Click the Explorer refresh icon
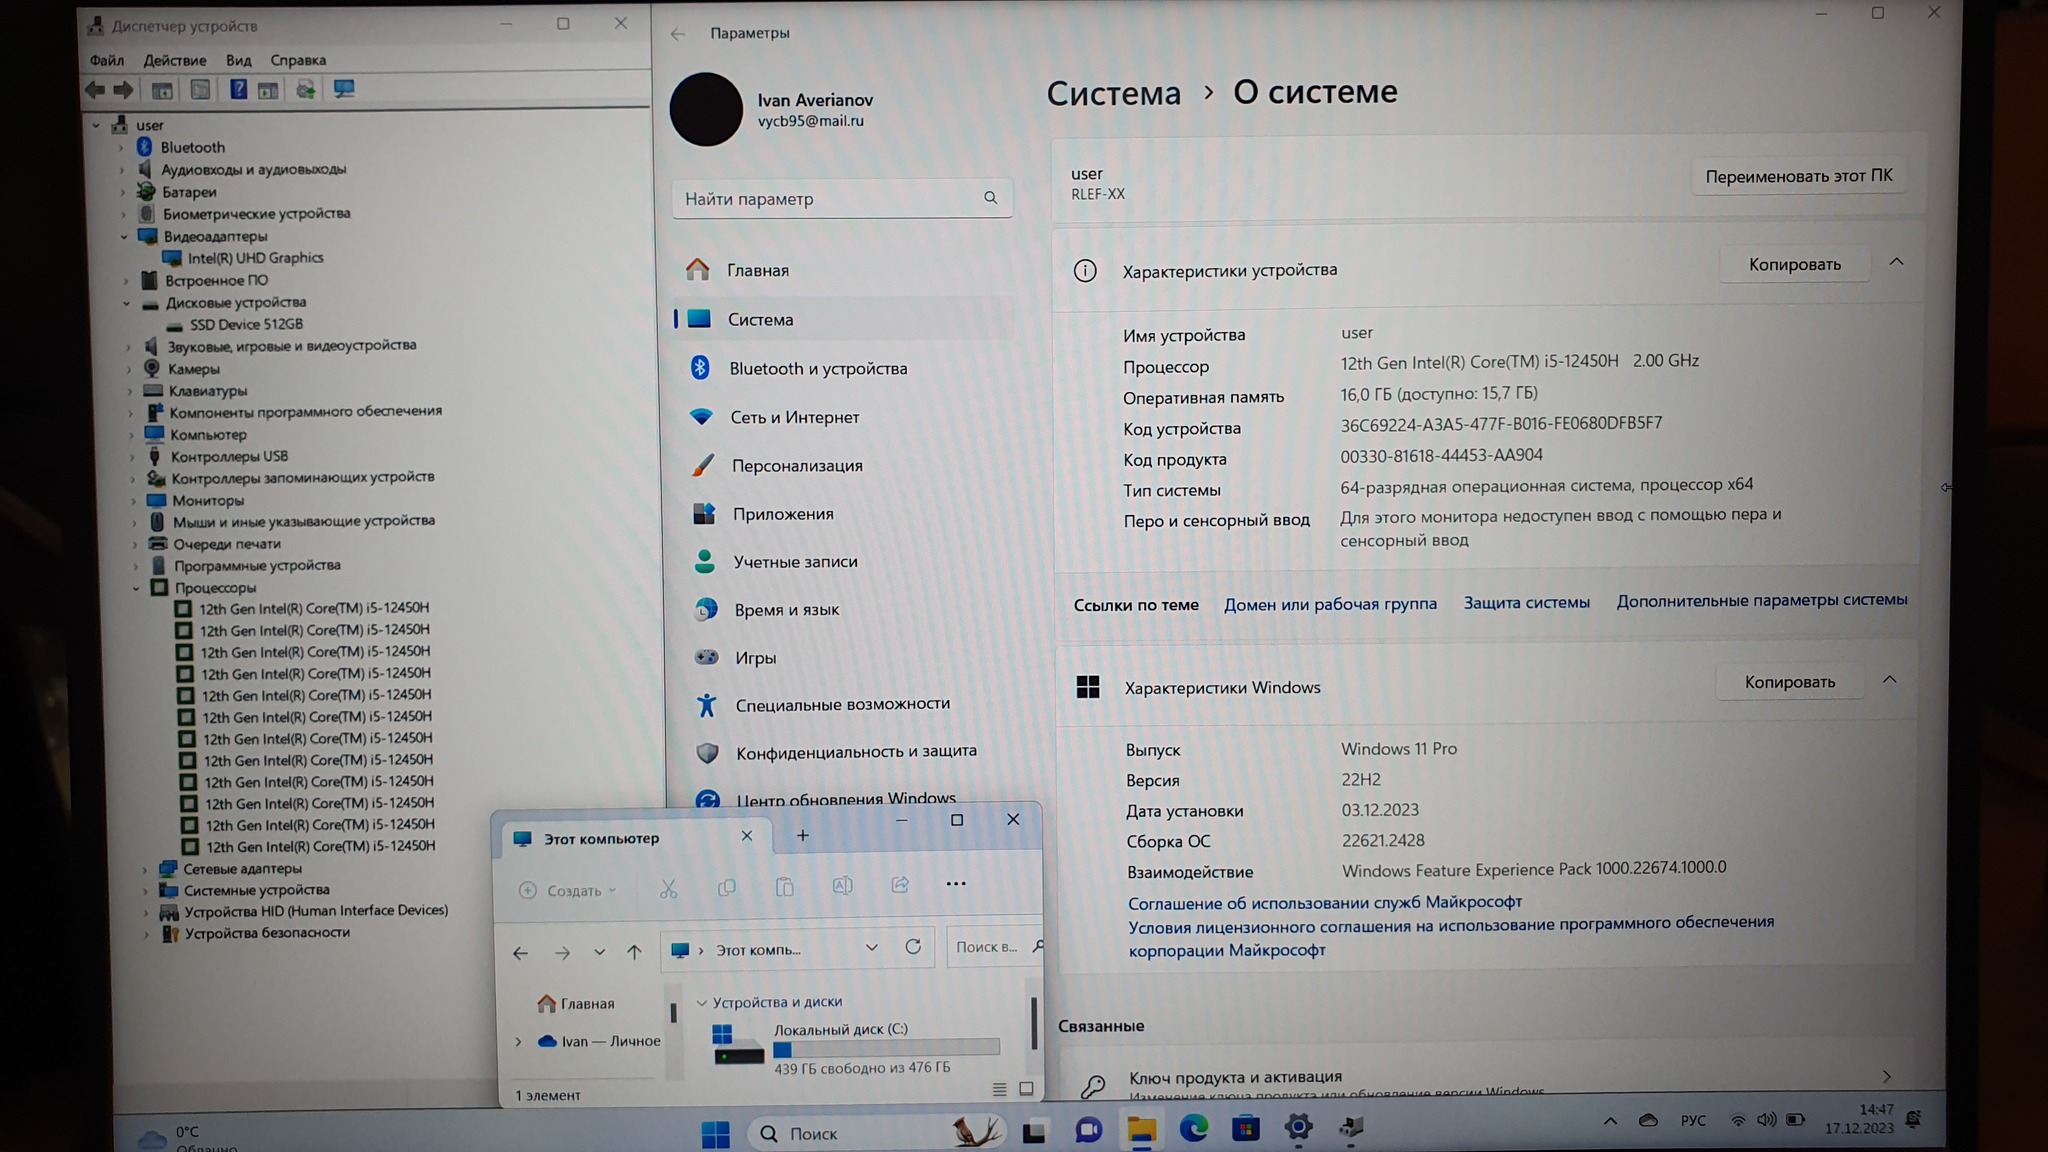Screen dimensions: 2048x1152 tap(913, 947)
